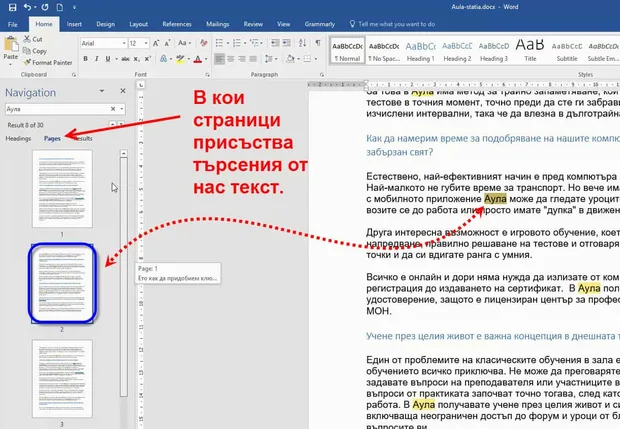The image size is (620, 429).
Task: Cut the selection
Action: [33, 39]
